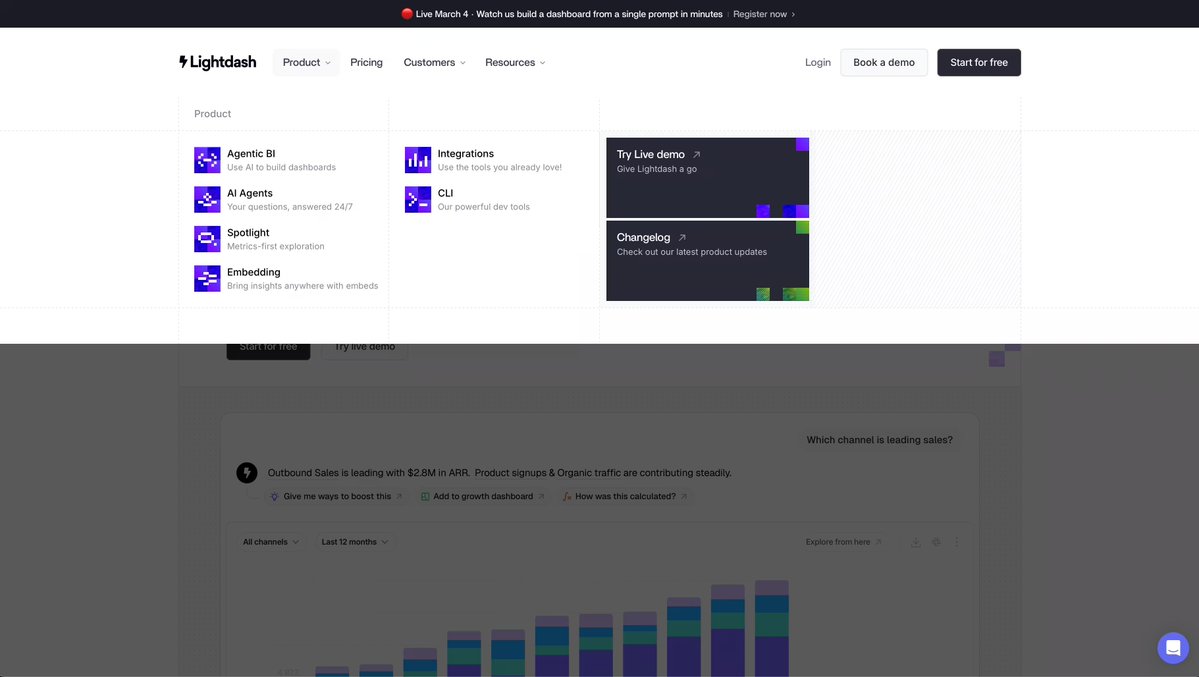Click Start for free in header

point(979,63)
